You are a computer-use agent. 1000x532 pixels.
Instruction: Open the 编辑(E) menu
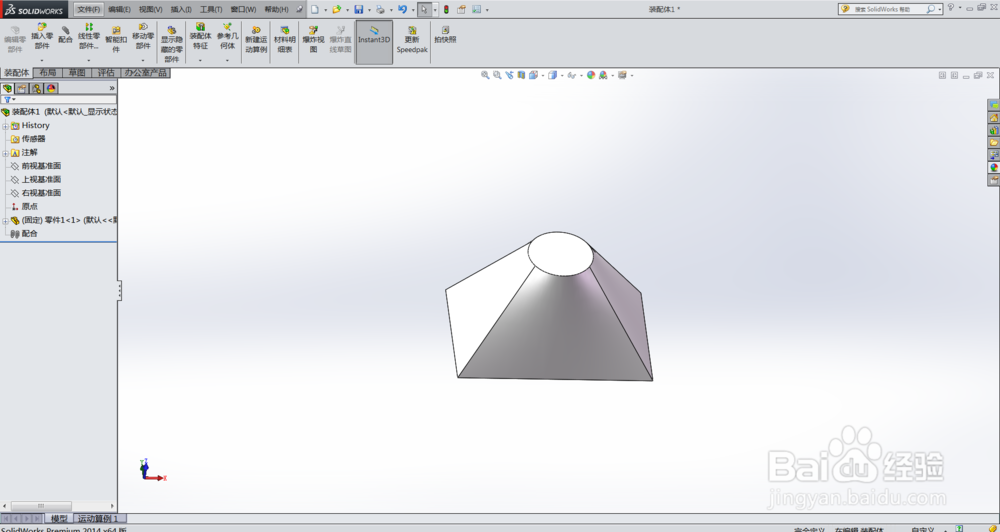pos(119,9)
